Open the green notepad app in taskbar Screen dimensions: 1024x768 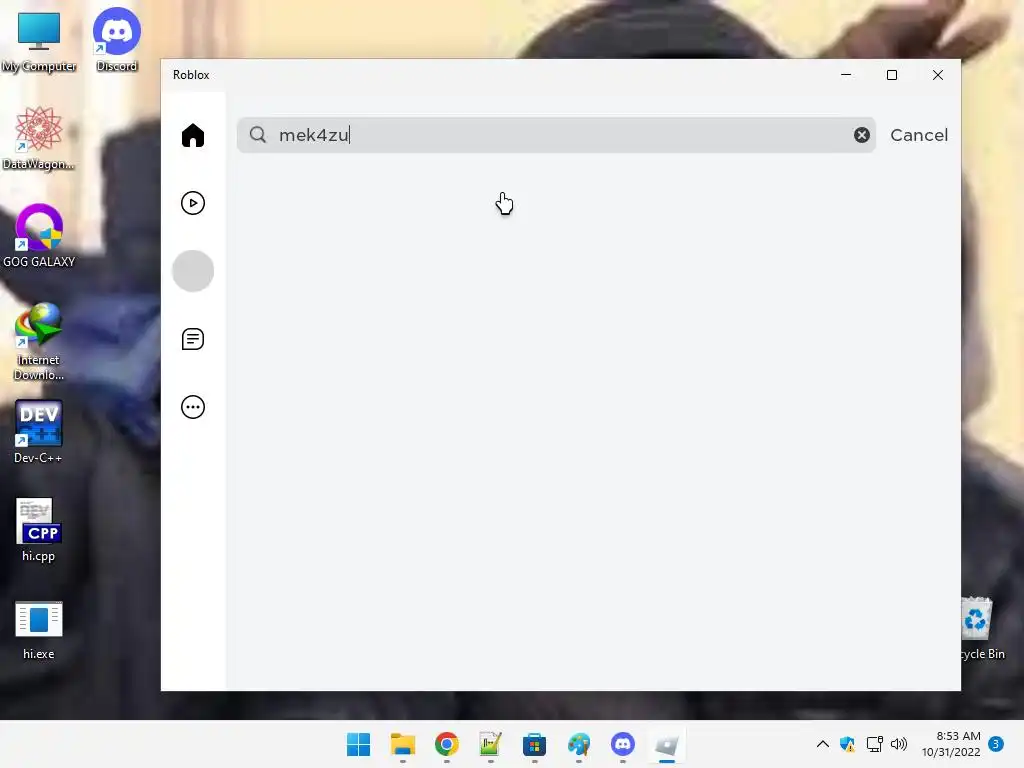click(490, 744)
